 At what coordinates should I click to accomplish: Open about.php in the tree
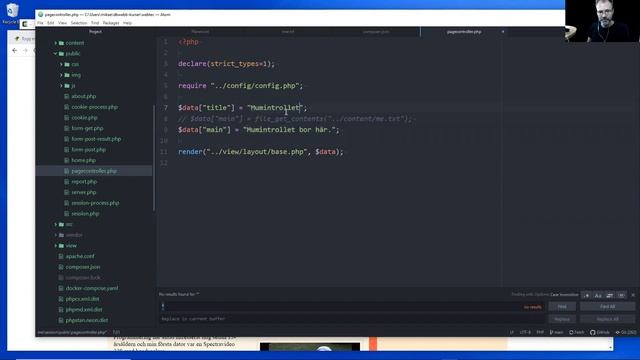click(x=84, y=96)
